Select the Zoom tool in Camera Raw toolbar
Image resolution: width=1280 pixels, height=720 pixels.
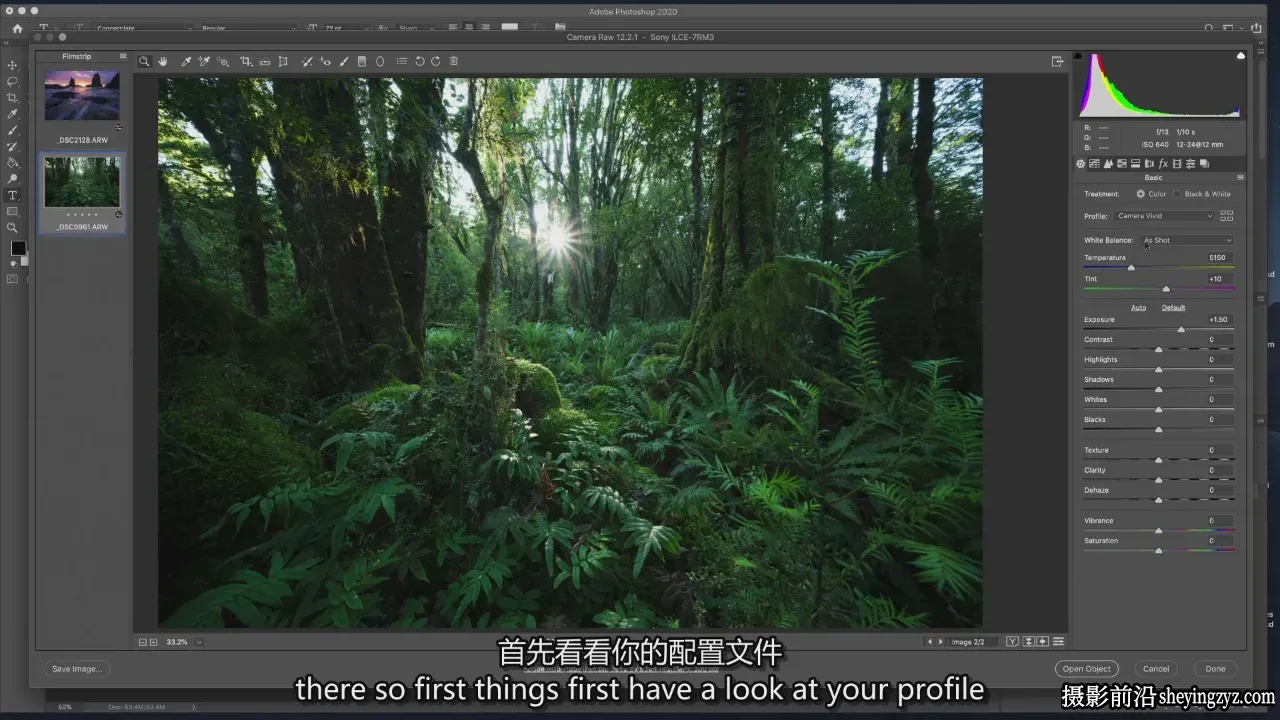pos(143,61)
